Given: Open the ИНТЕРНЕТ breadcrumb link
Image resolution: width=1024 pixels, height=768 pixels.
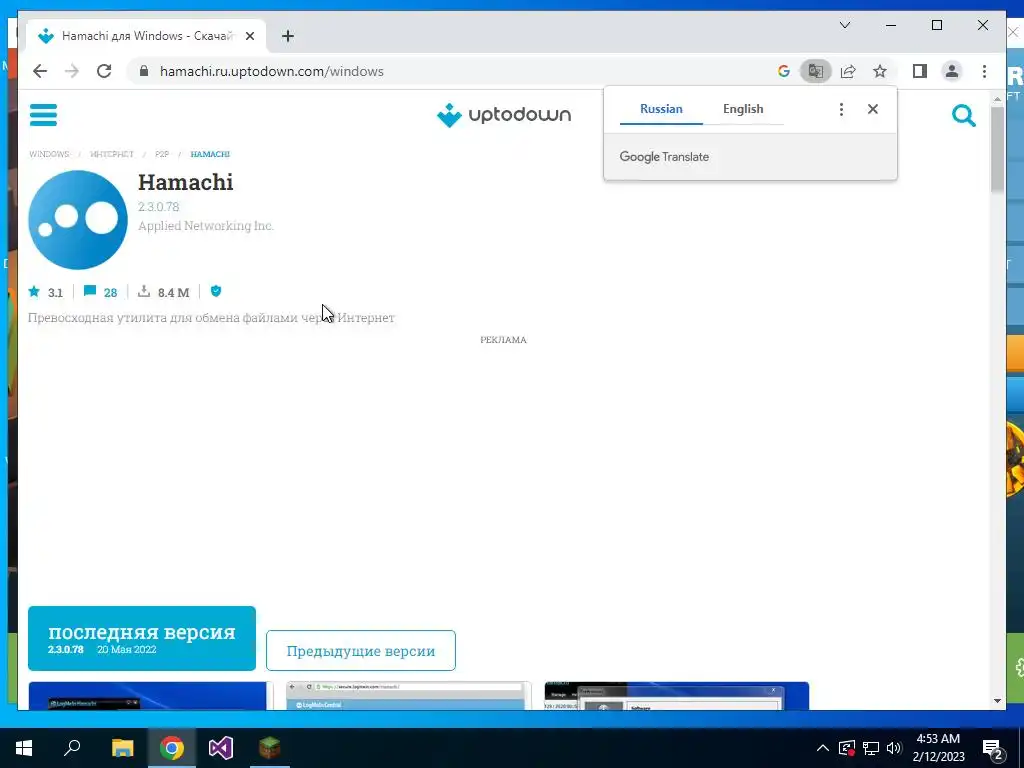Looking at the screenshot, I should click(x=112, y=154).
